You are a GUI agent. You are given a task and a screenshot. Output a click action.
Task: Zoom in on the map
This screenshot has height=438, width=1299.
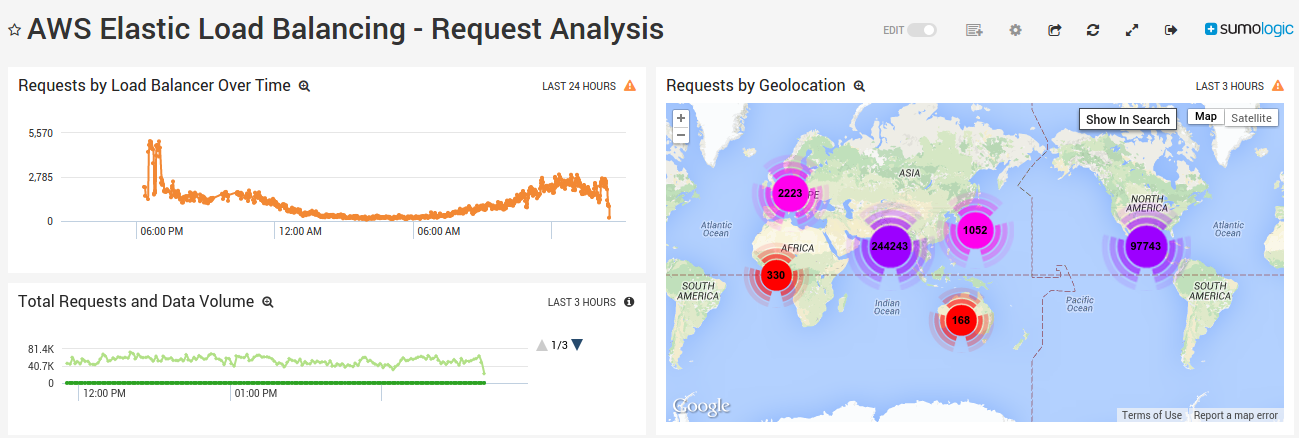(x=681, y=118)
